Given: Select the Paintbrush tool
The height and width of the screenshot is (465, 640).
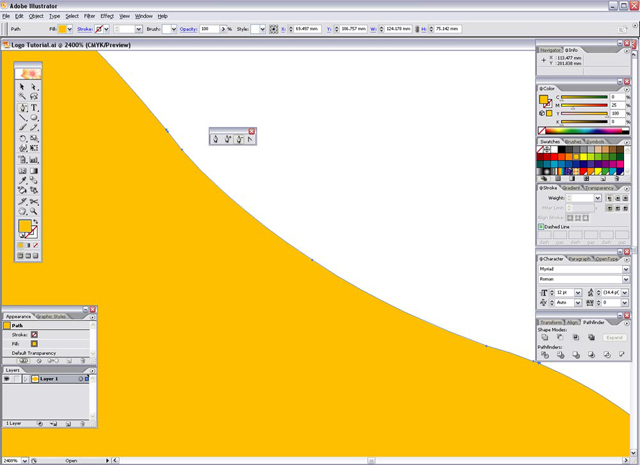Looking at the screenshot, I should pyautogui.click(x=22, y=127).
